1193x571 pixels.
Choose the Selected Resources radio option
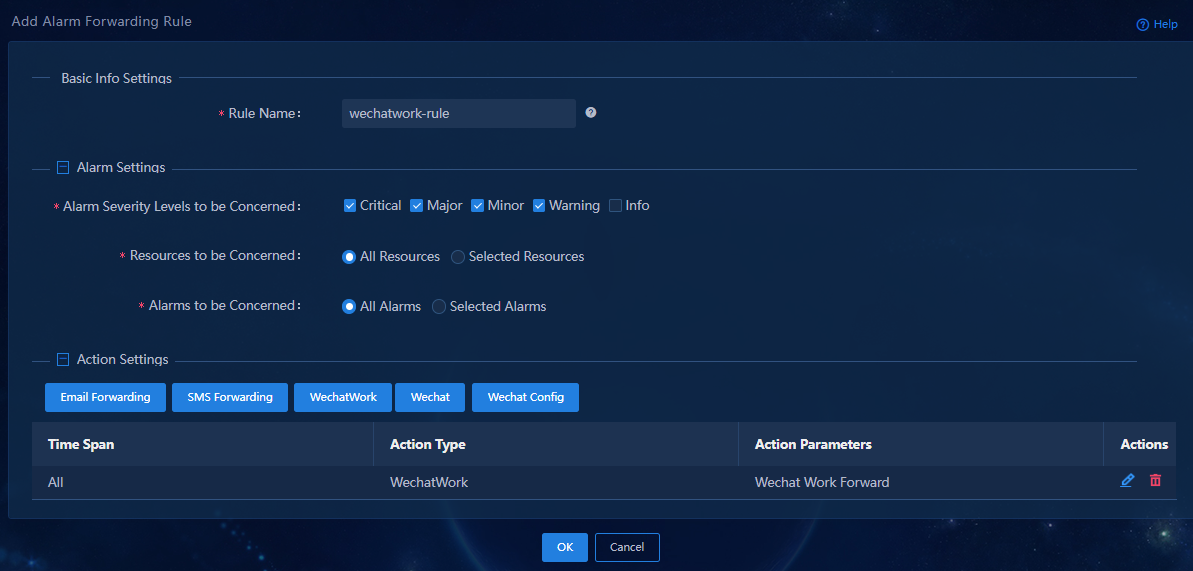coord(458,257)
